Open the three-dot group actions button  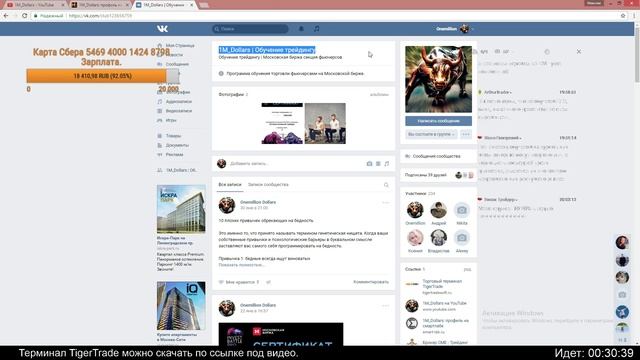[466, 134]
